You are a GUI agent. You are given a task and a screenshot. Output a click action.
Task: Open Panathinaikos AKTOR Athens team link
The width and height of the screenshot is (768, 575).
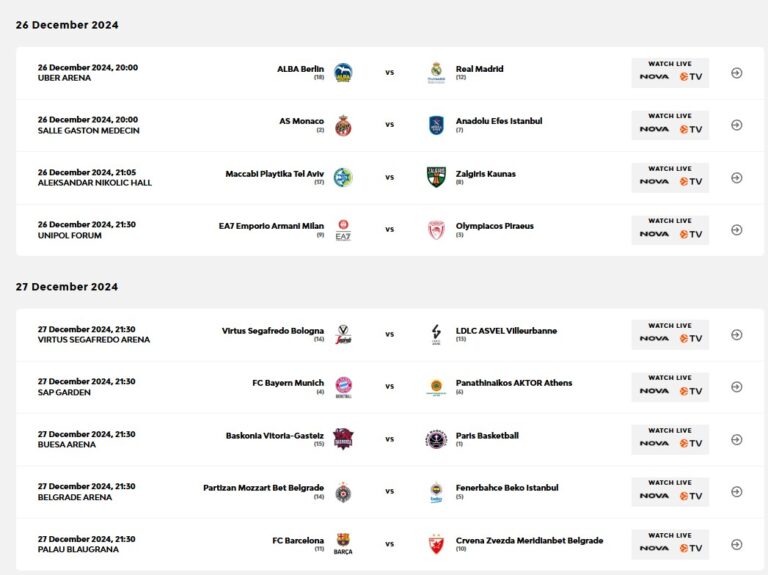(514, 383)
